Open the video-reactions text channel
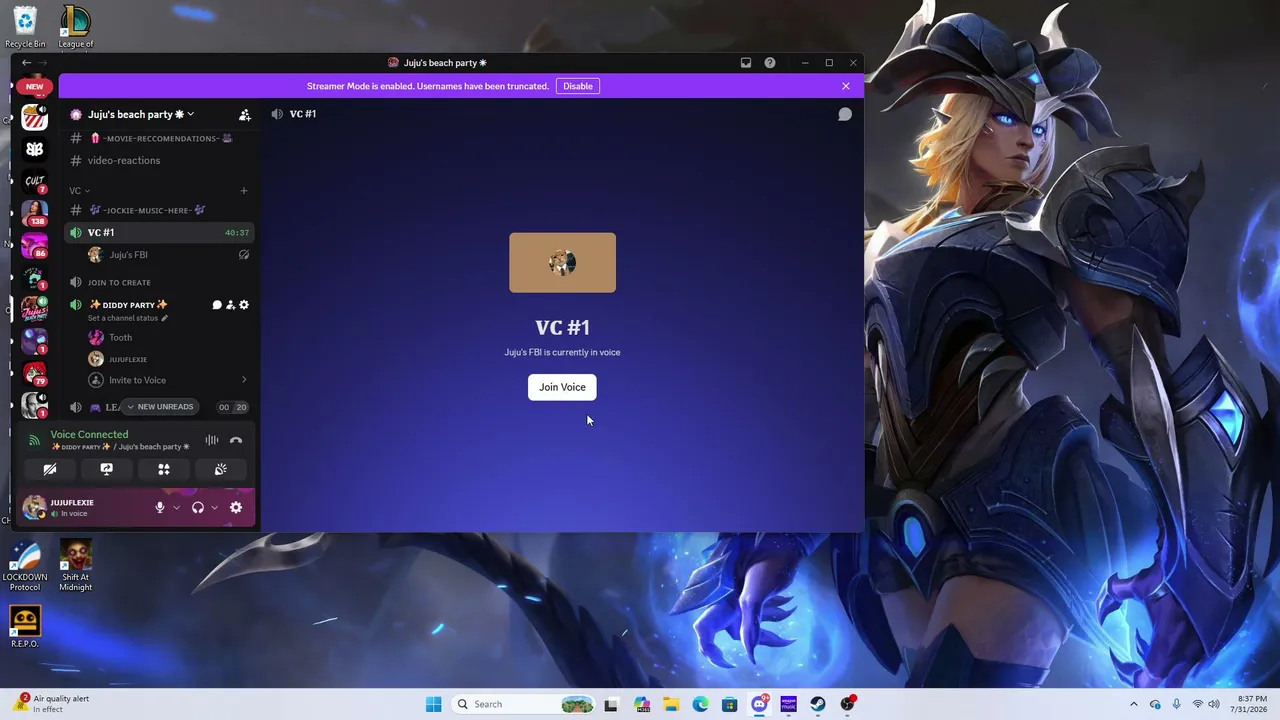The width and height of the screenshot is (1280, 720). pos(160,160)
